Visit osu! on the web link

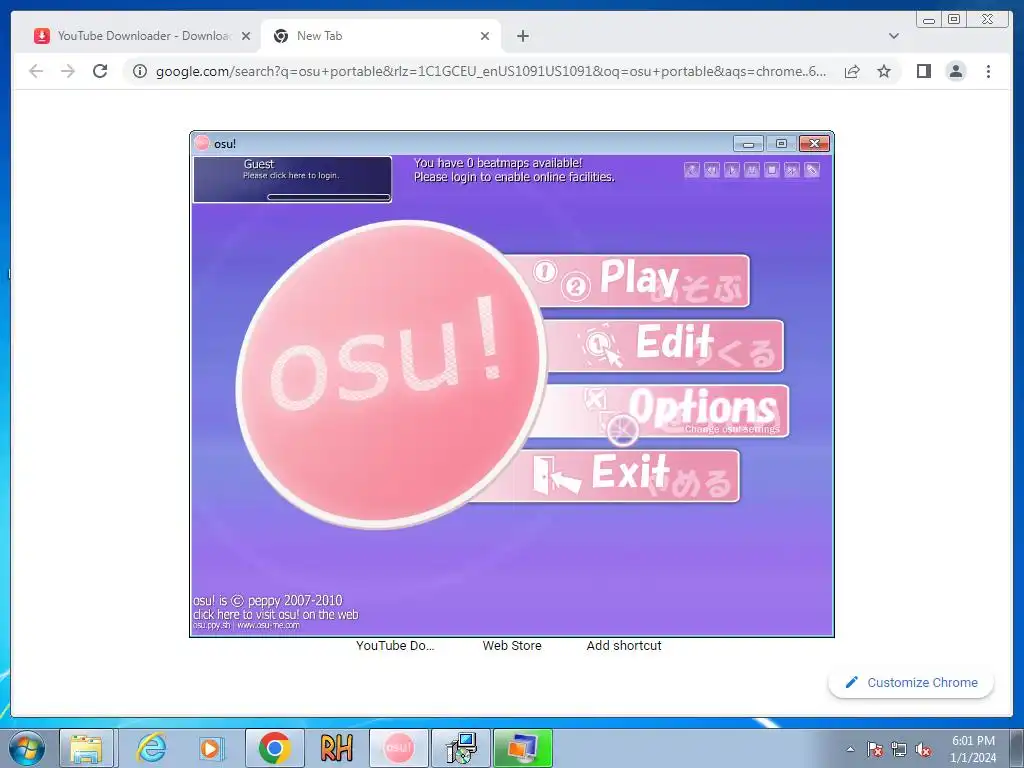click(x=276, y=615)
